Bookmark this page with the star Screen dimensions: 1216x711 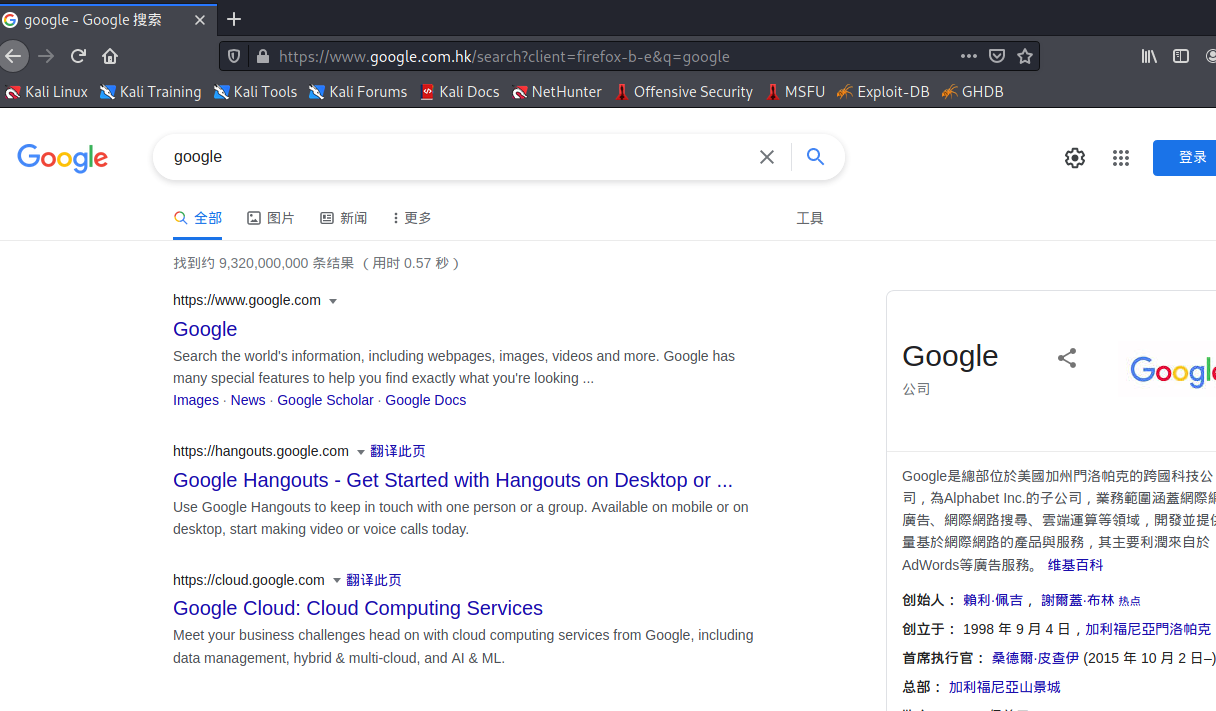pos(1025,56)
